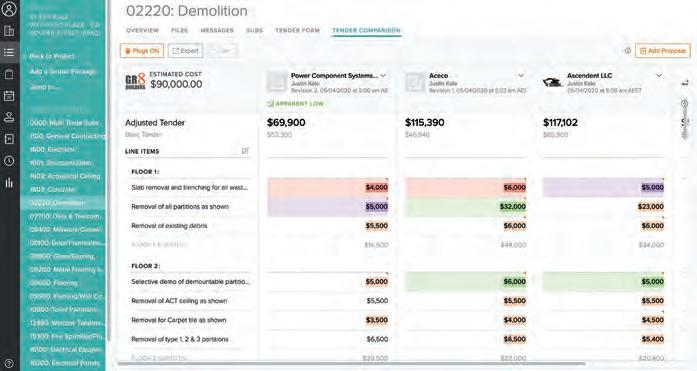Expand the Ascendent LLC dropdown chevron
Image resolution: width=697 pixels, height=371 pixels.
point(659,76)
